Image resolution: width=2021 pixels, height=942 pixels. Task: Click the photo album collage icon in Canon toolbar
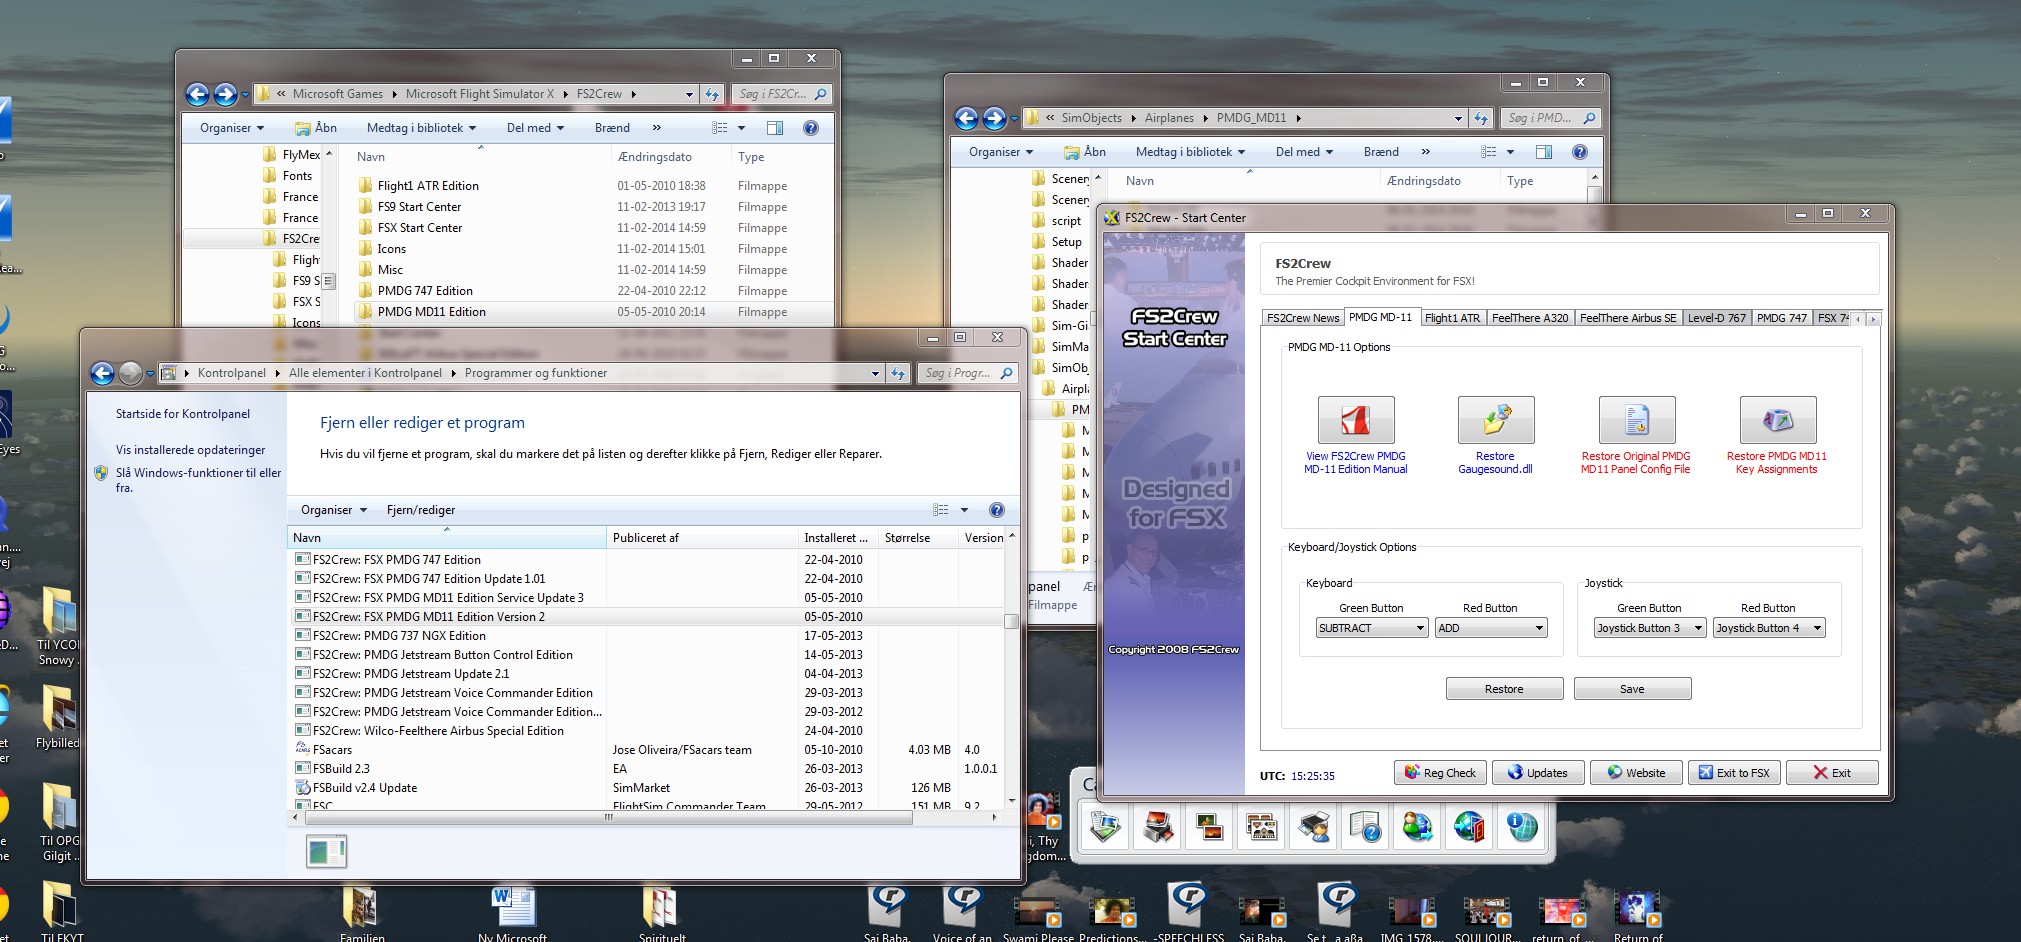[1261, 827]
